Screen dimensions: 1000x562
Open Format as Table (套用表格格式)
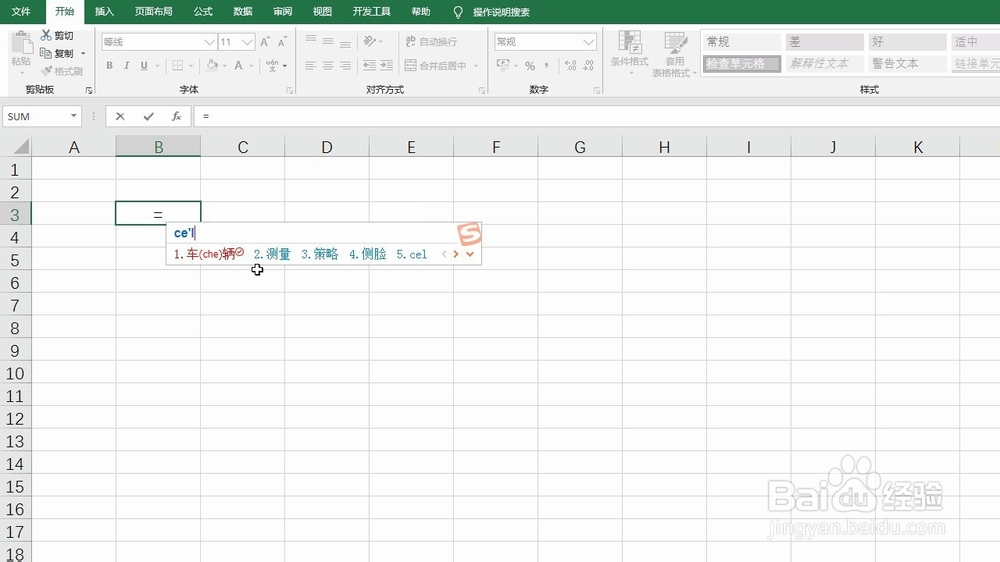(x=673, y=54)
